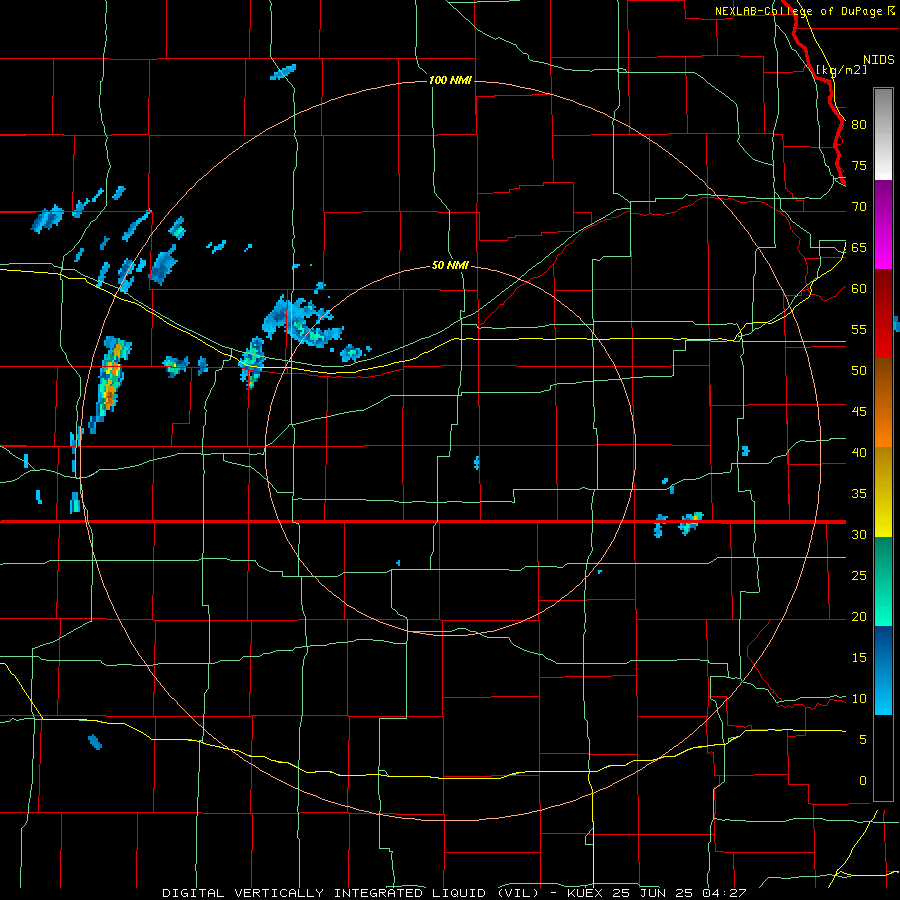The width and height of the screenshot is (900, 900).
Task: Click the 0 tick label on the scale
Action: 863,781
